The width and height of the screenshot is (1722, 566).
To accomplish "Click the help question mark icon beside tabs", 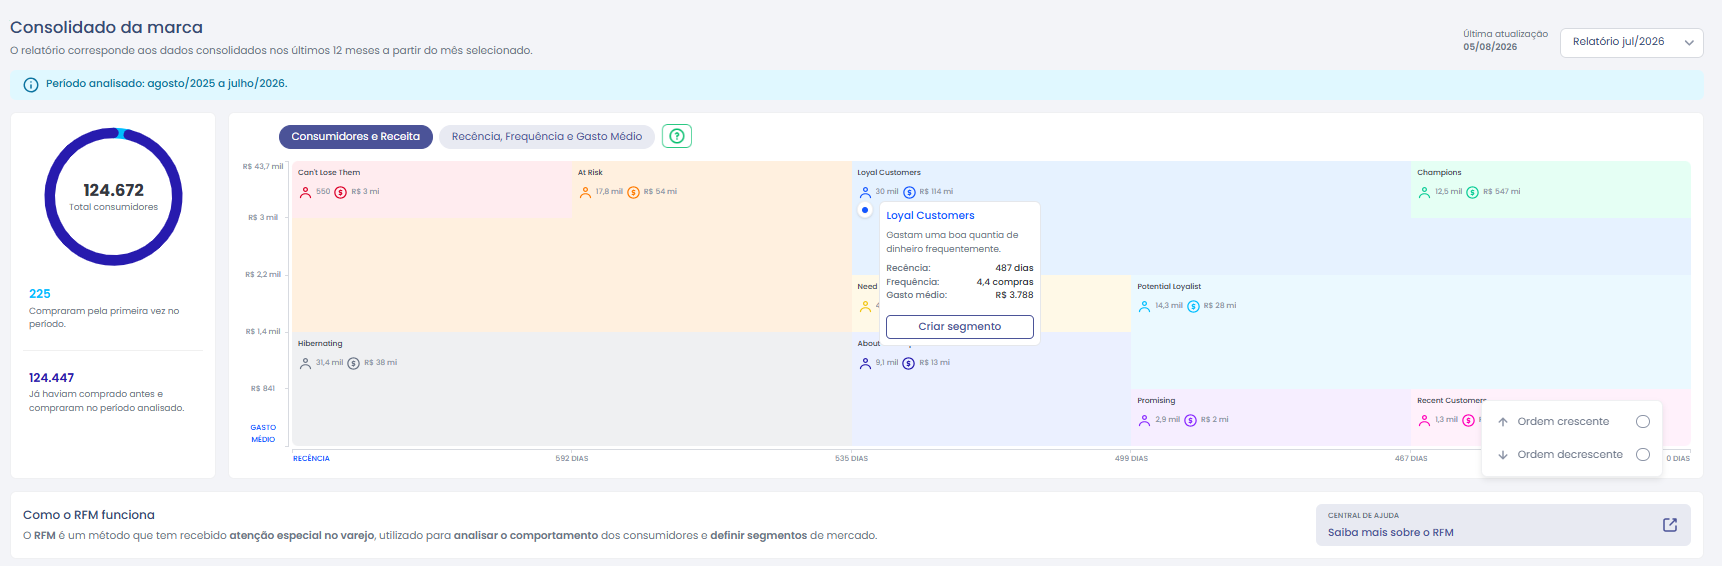I will tap(677, 136).
